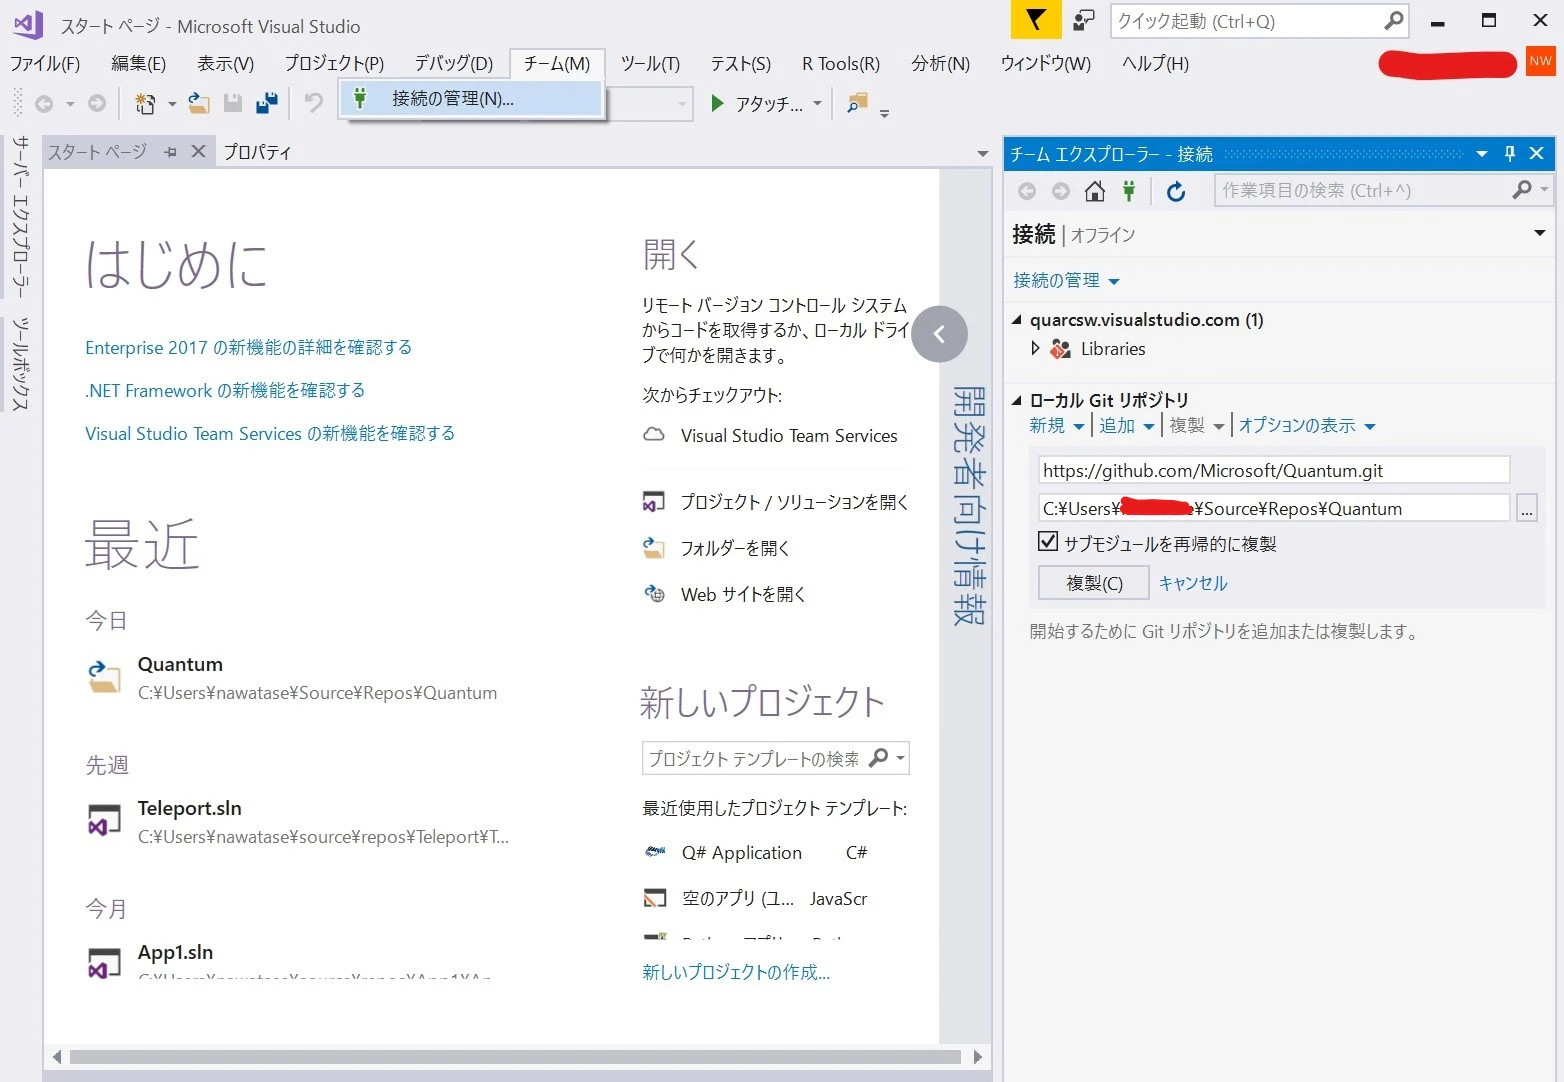Open the ツールボックス side tab
Screen dimensions: 1564x1082
[20, 363]
